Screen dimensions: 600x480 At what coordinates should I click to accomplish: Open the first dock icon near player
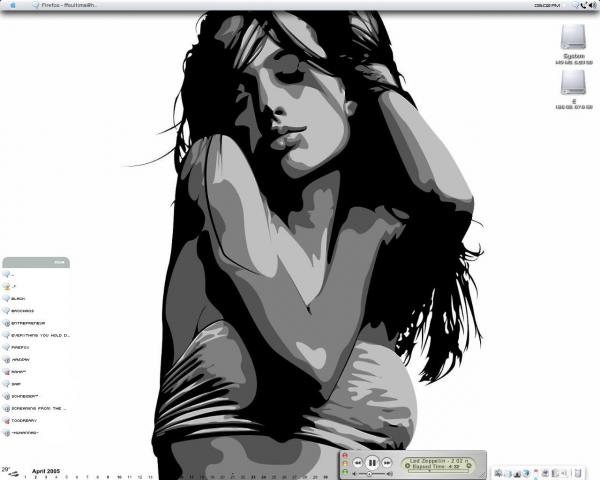[x=498, y=473]
